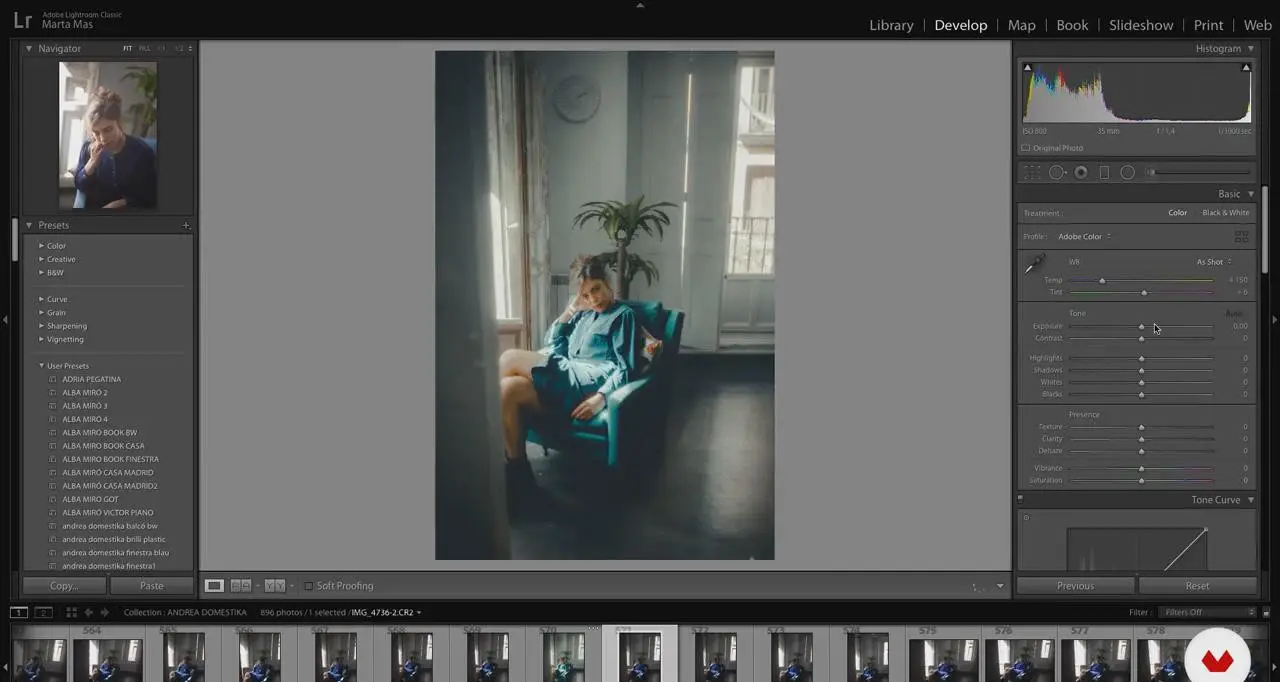Go to the Print module
This screenshot has width=1280, height=682.
tap(1208, 25)
